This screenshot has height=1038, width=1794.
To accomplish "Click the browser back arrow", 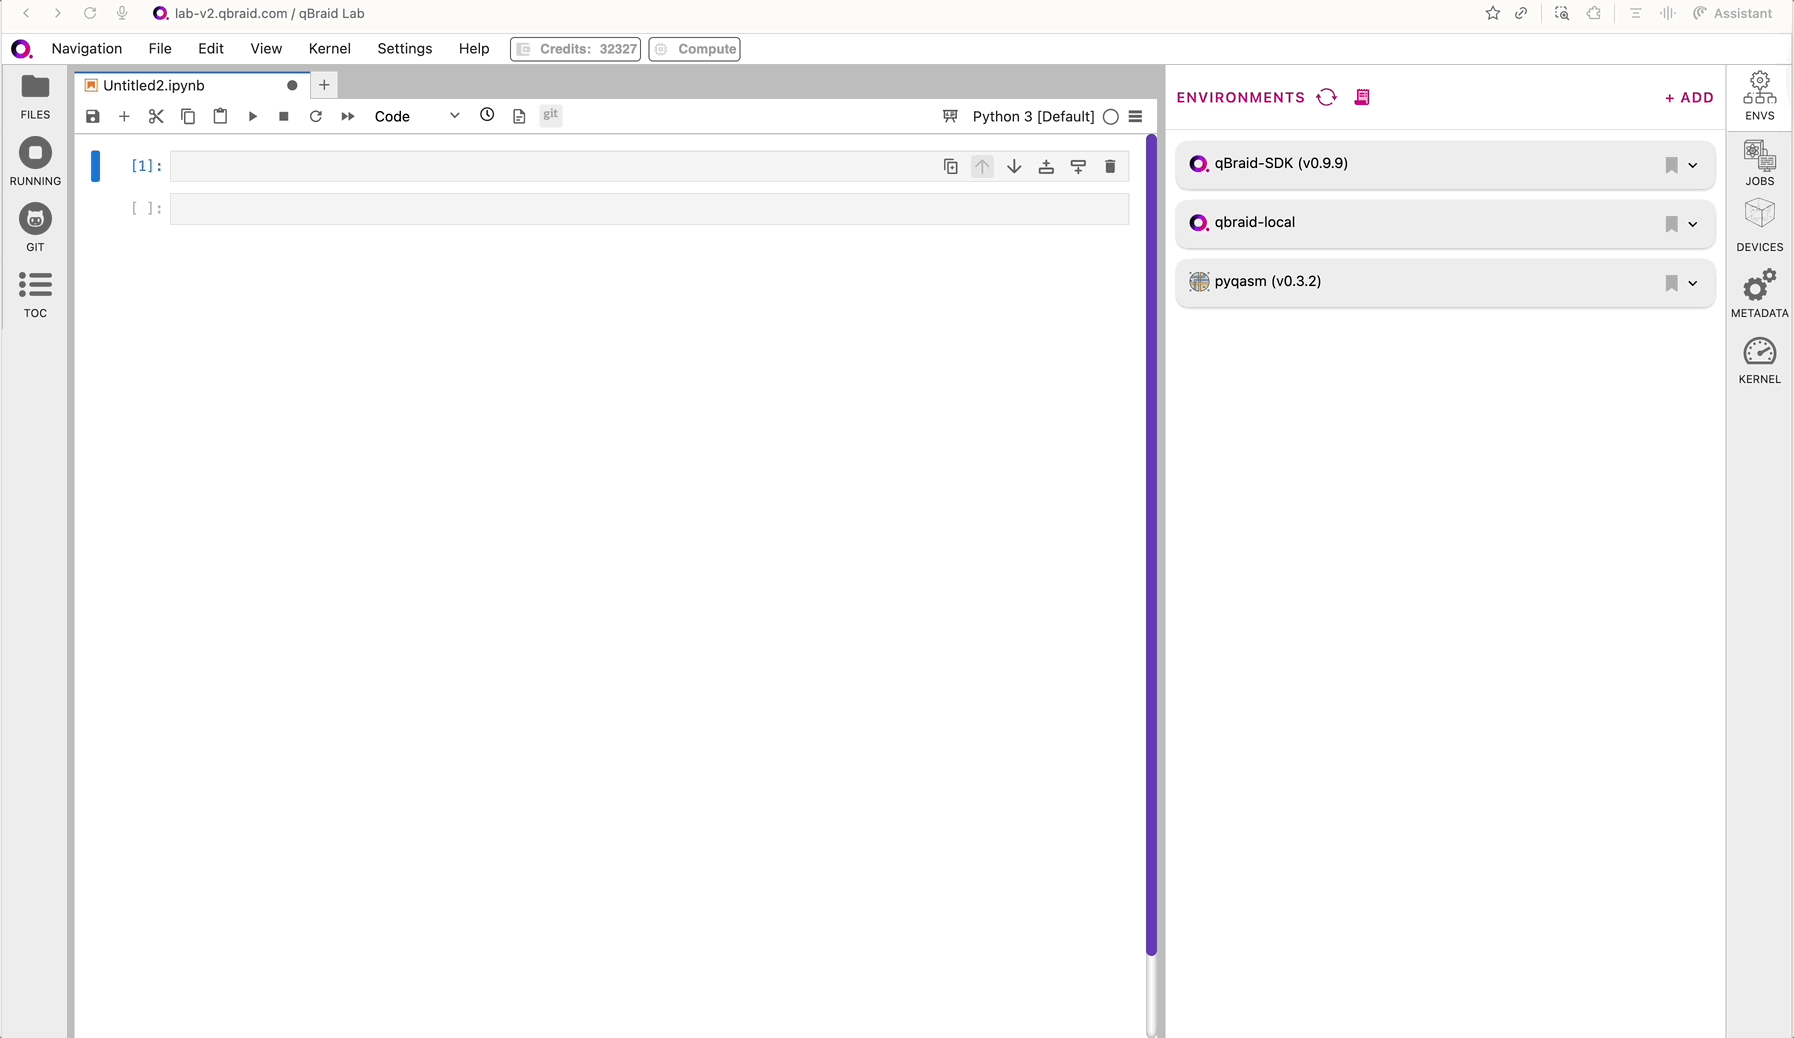I will pos(26,13).
